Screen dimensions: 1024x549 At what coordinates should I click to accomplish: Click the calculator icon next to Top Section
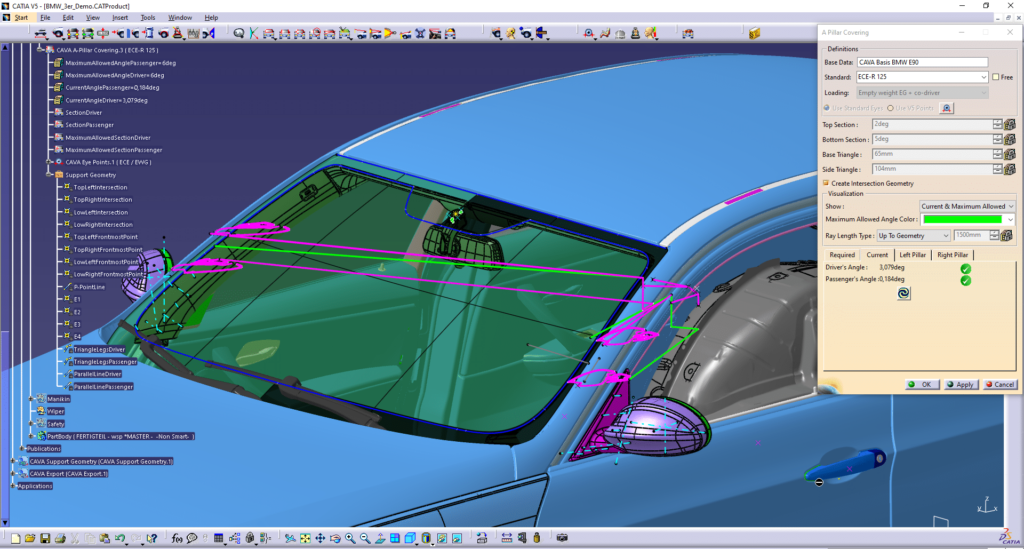click(1010, 125)
